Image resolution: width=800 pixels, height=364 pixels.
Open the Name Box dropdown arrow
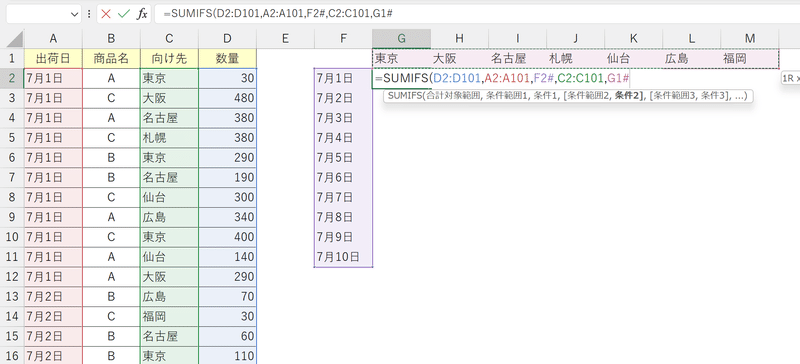[74, 14]
